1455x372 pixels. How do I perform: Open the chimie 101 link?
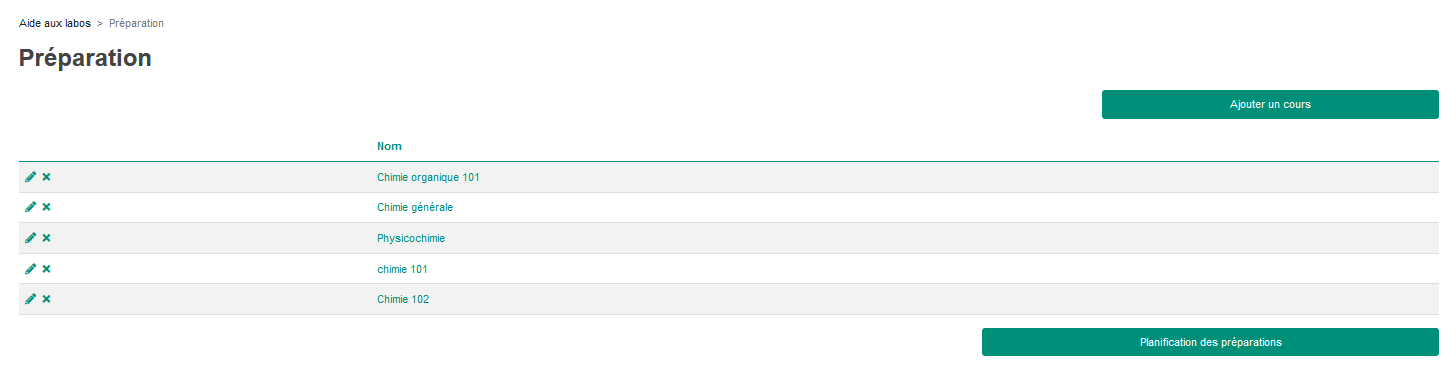402,269
